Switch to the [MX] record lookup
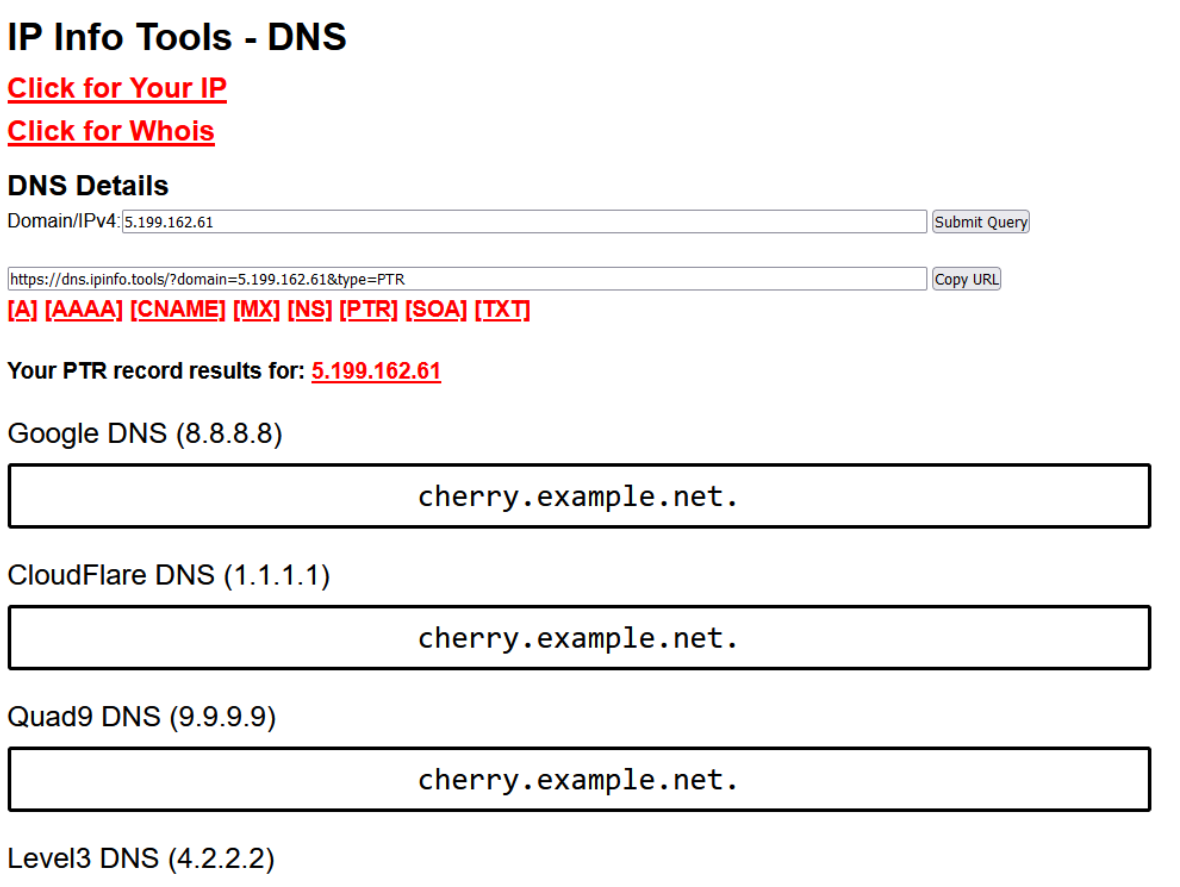This screenshot has height=887, width=1180. coord(256,310)
